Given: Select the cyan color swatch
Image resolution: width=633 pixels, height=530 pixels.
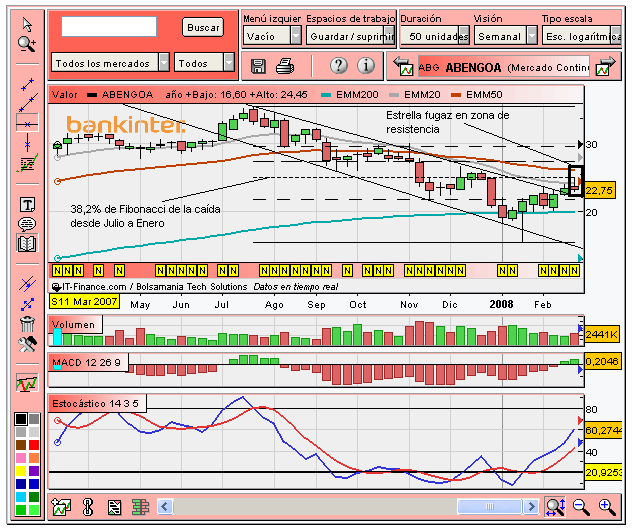Looking at the screenshot, I should click(x=21, y=496).
